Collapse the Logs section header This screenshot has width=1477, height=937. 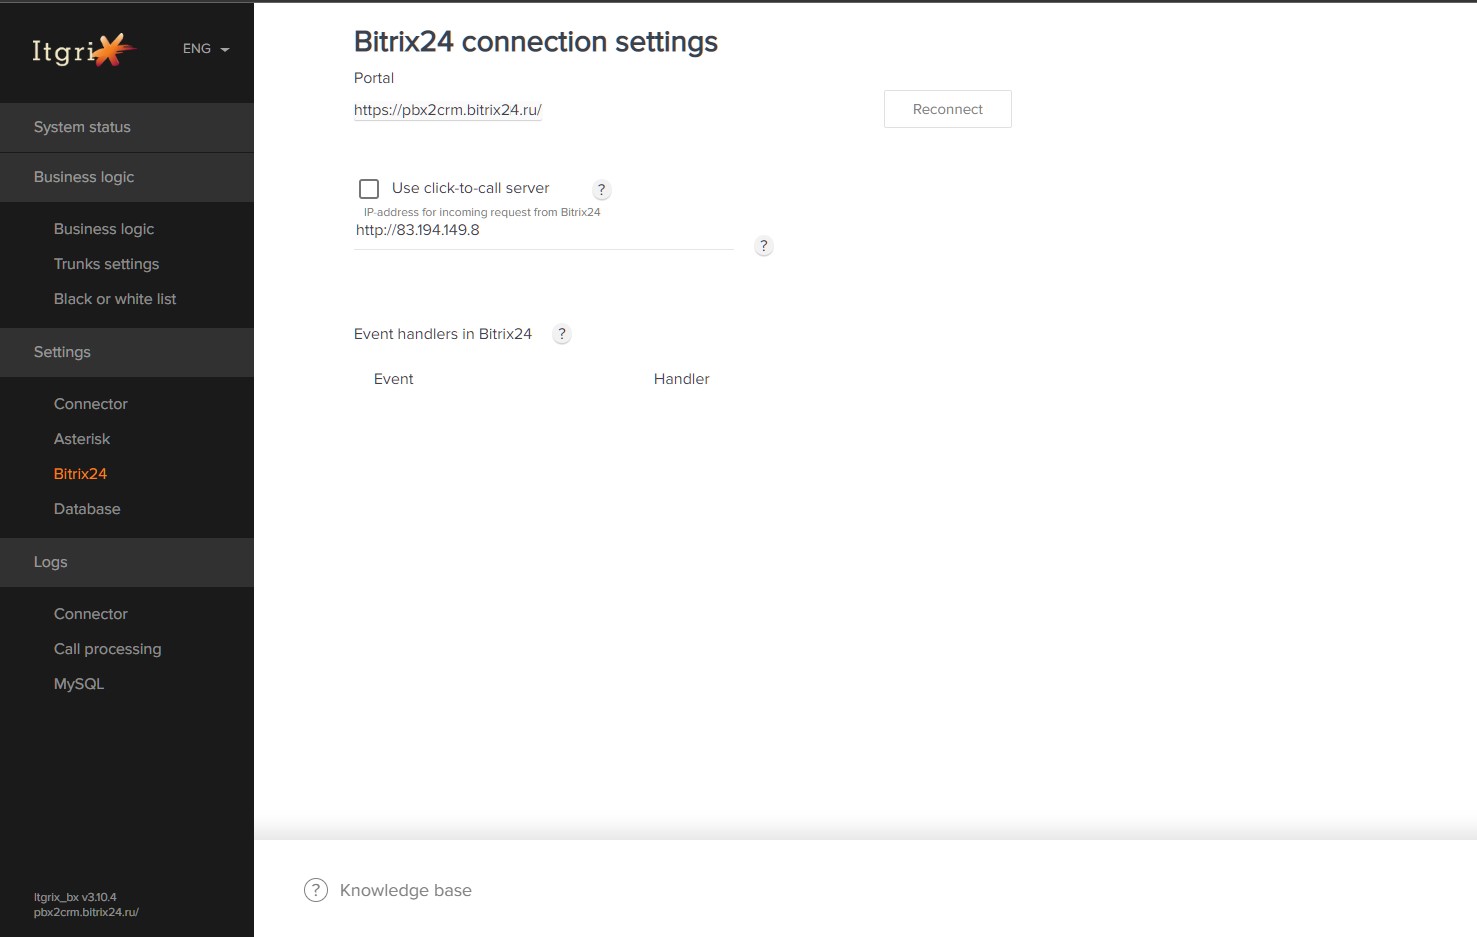point(127,562)
